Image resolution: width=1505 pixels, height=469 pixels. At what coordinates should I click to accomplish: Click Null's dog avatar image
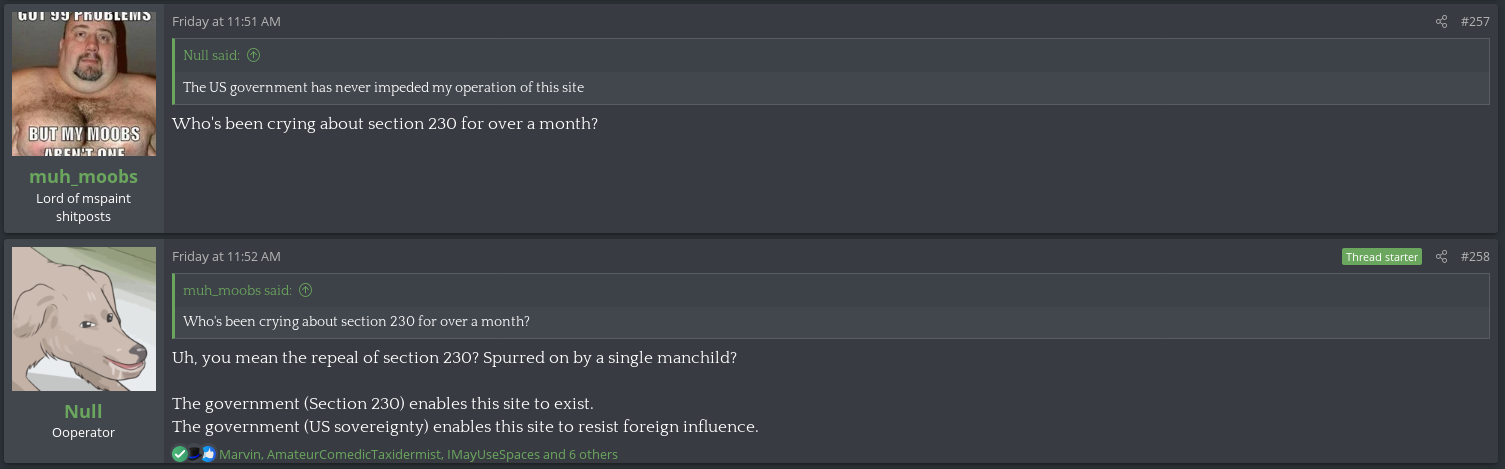click(x=84, y=319)
